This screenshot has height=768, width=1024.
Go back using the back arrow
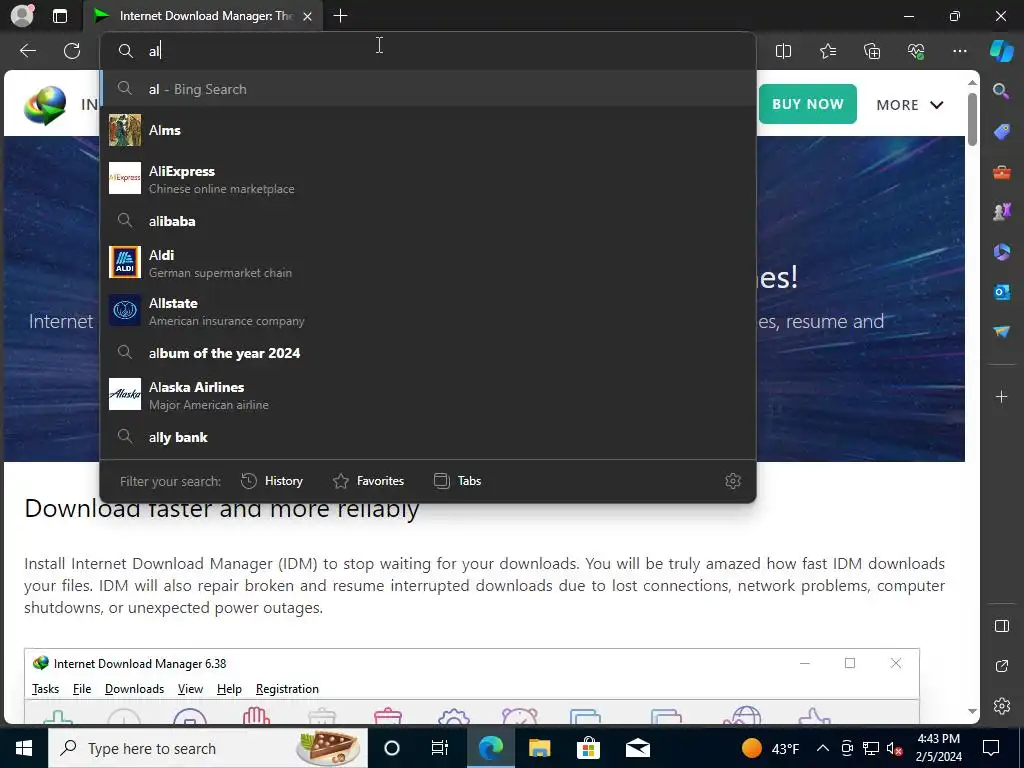click(28, 51)
